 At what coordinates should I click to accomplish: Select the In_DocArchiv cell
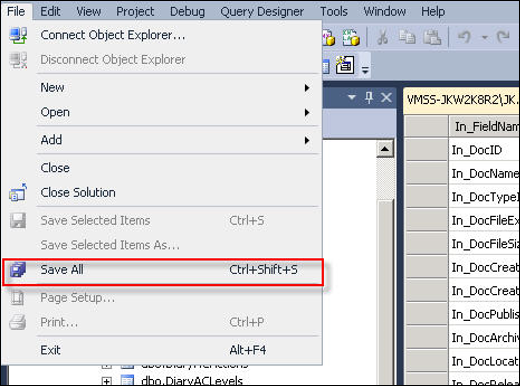[x=484, y=338]
